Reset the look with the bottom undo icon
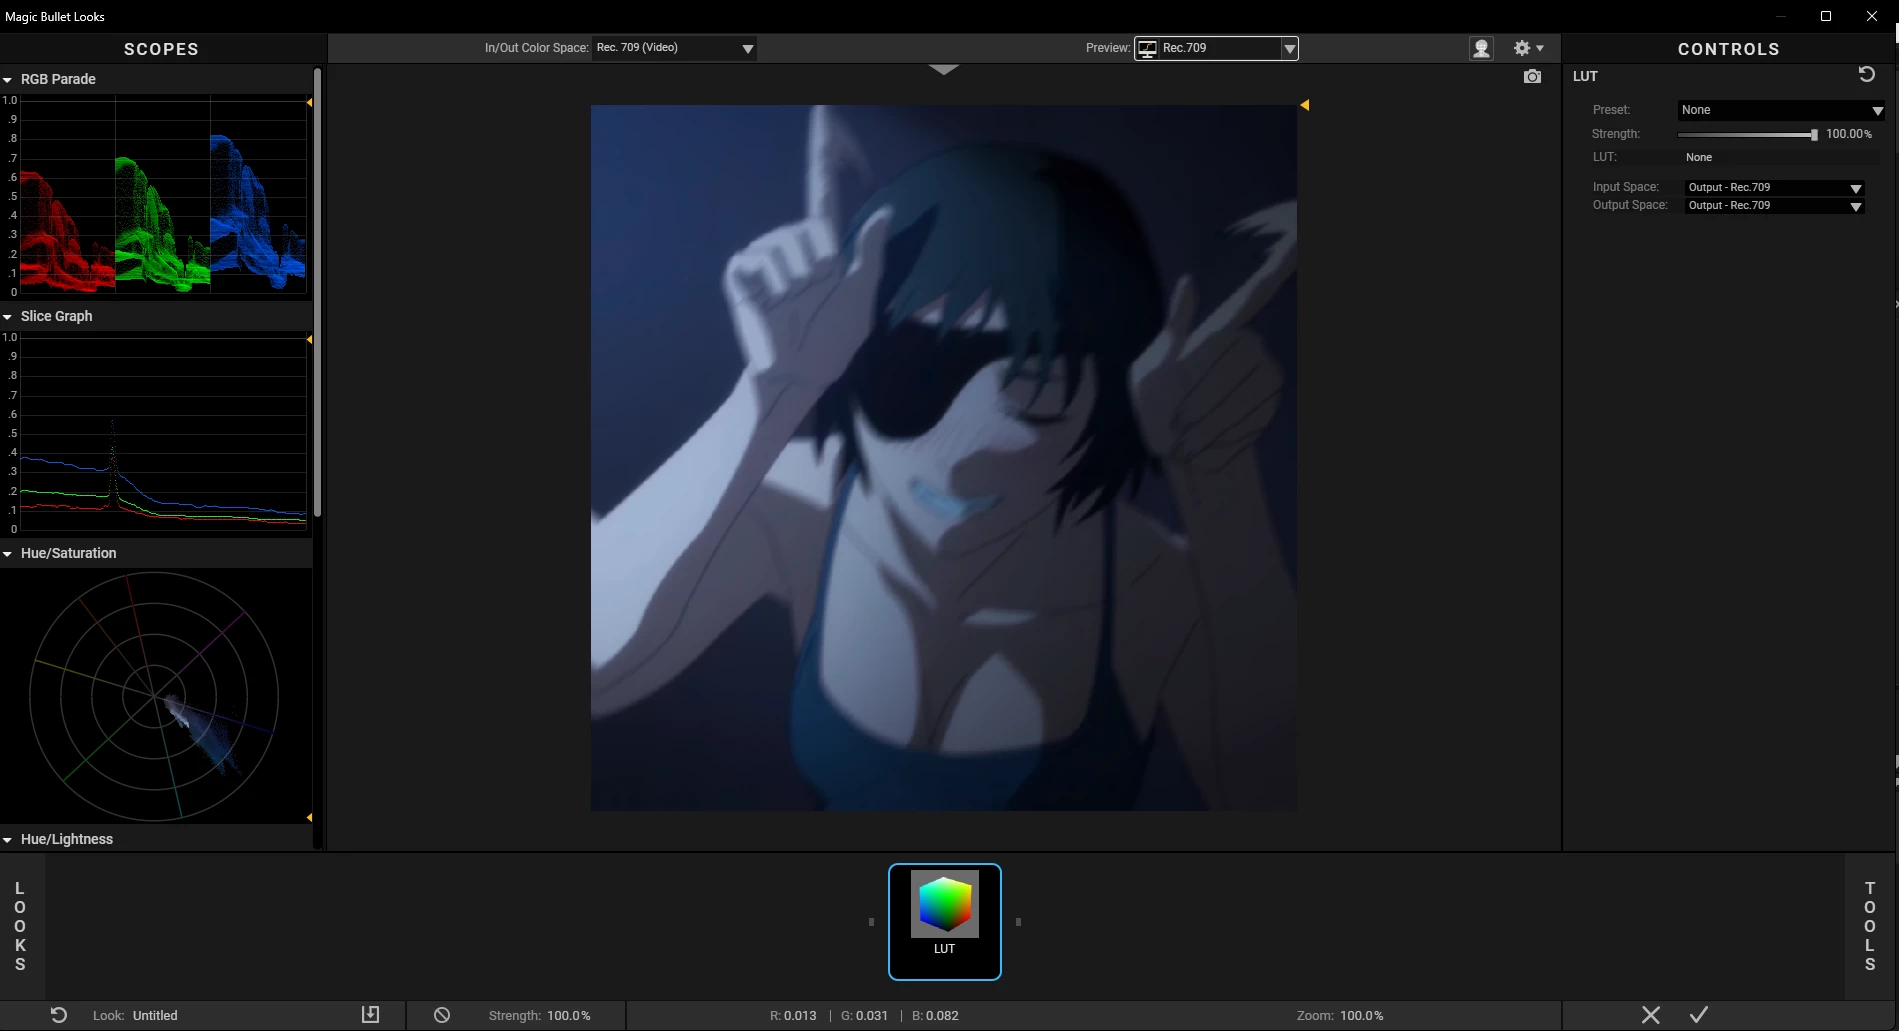This screenshot has width=1899, height=1031. coord(59,1015)
